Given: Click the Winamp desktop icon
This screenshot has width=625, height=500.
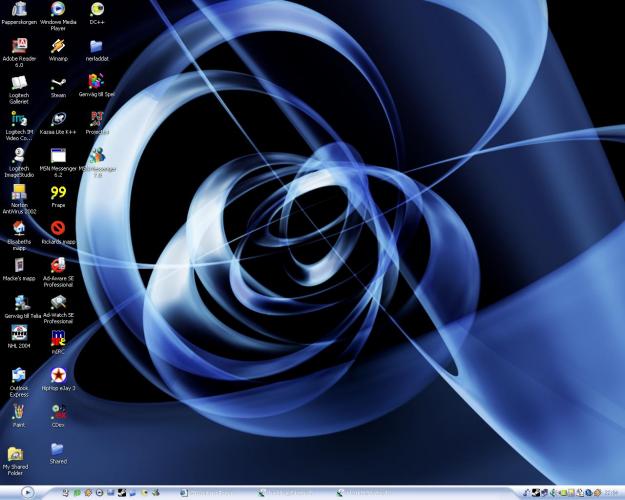Looking at the screenshot, I should tap(58, 46).
